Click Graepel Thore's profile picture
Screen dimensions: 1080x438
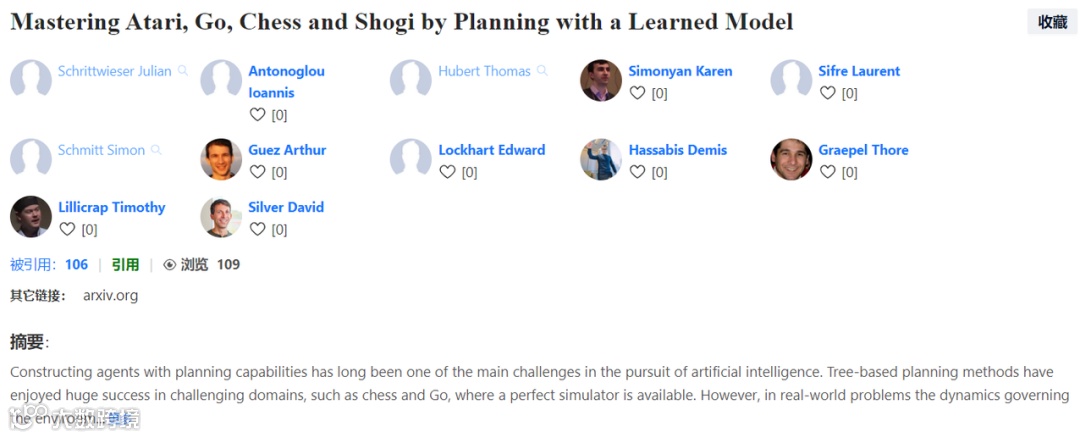[x=791, y=159]
